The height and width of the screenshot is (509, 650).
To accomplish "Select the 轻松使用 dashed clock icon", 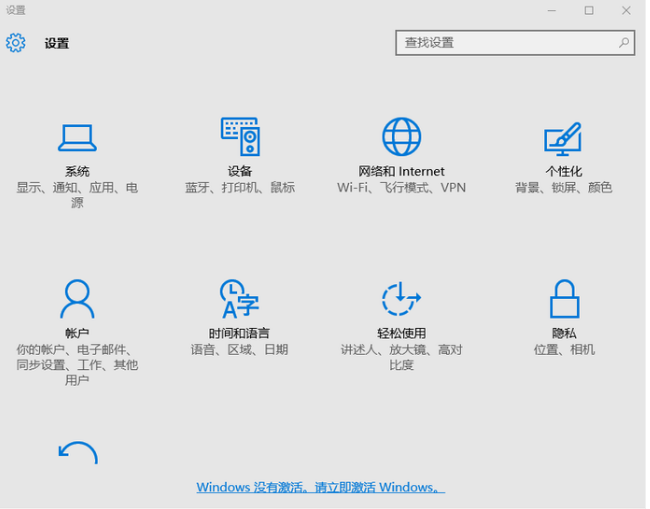I will 401,298.
